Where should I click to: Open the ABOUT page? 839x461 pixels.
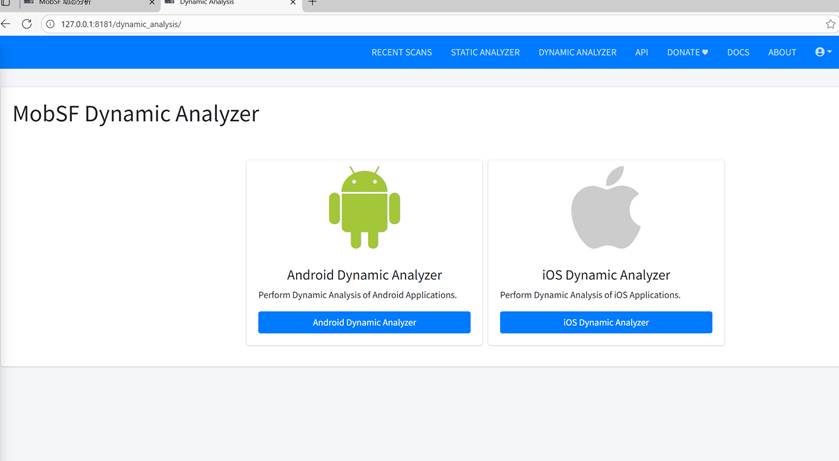click(x=782, y=52)
